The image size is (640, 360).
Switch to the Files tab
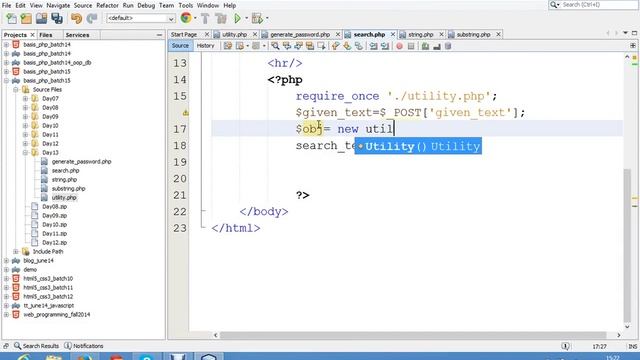click(46, 35)
